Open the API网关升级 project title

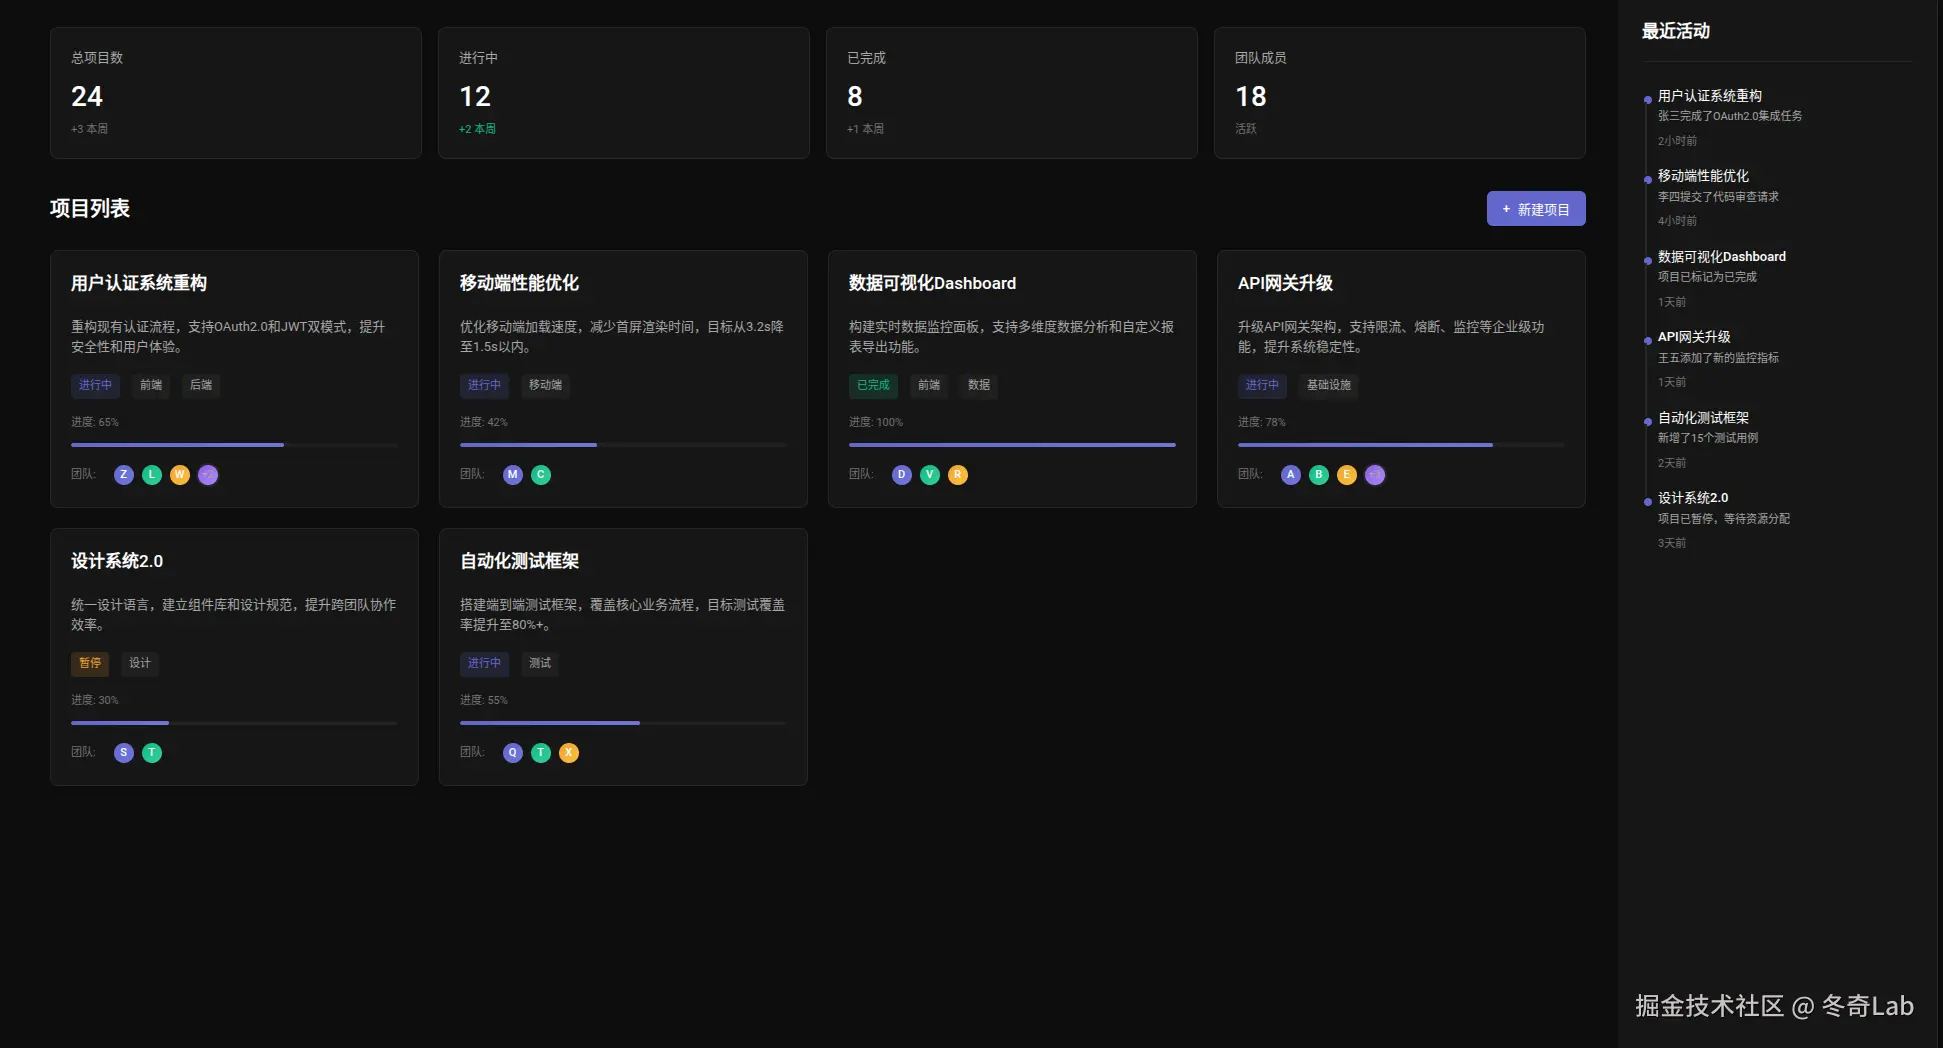coord(1285,283)
